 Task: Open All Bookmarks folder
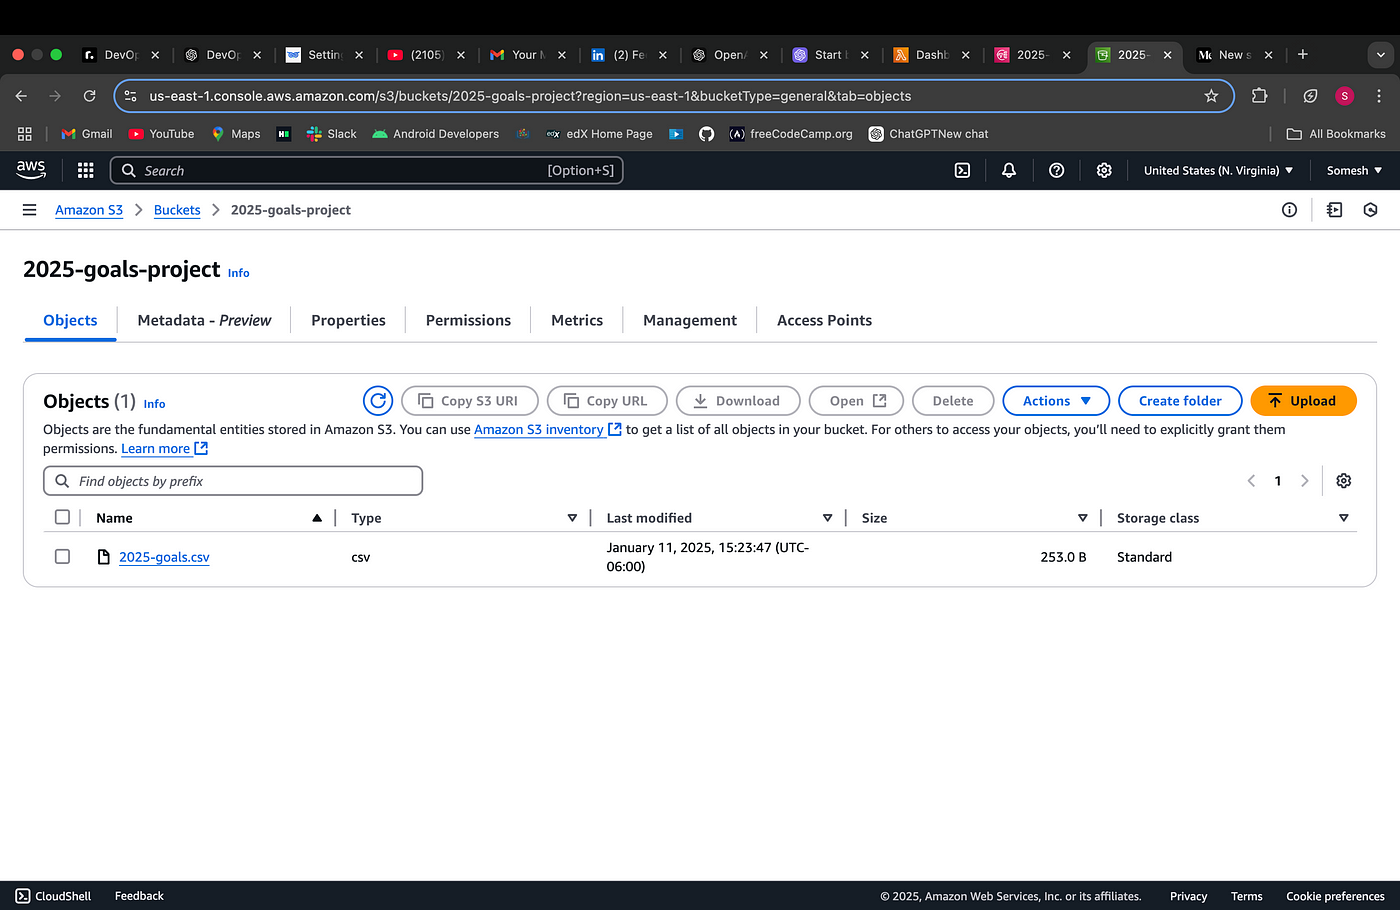[x=1336, y=134]
